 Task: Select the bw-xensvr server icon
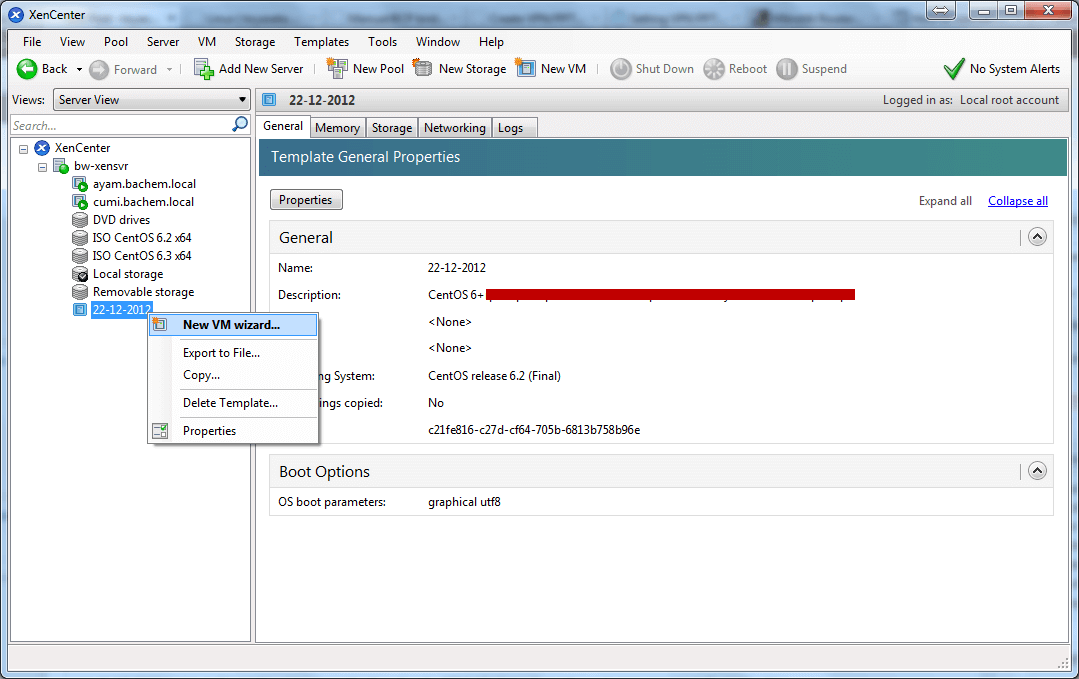pyautogui.click(x=61, y=166)
